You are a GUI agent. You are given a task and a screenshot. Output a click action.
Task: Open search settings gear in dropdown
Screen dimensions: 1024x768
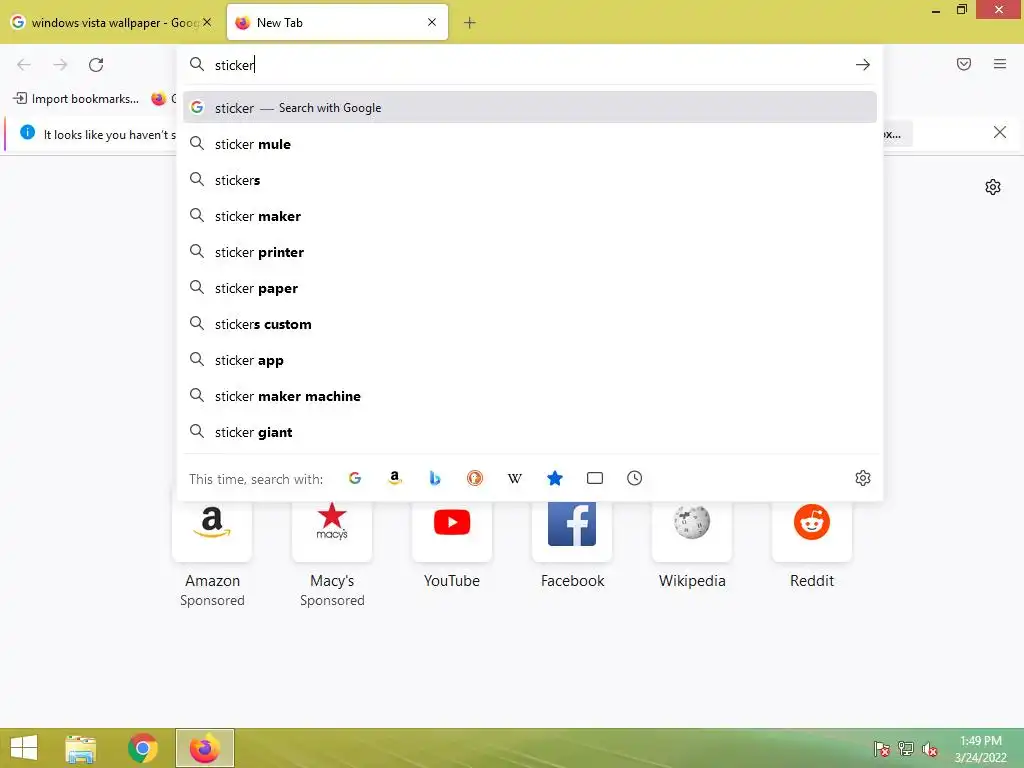click(x=863, y=478)
